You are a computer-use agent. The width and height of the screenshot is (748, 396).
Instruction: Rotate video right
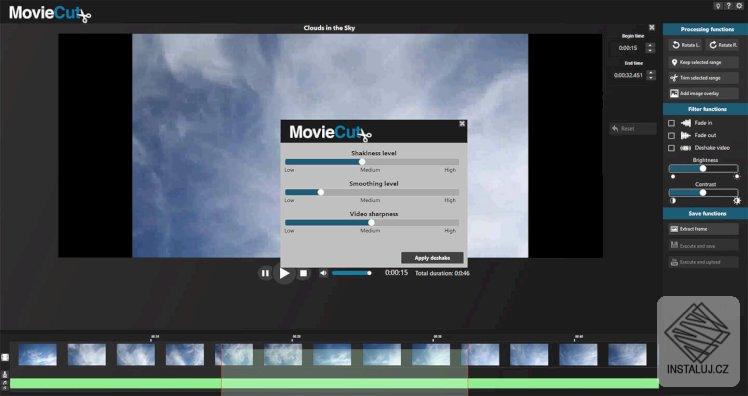tap(723, 45)
